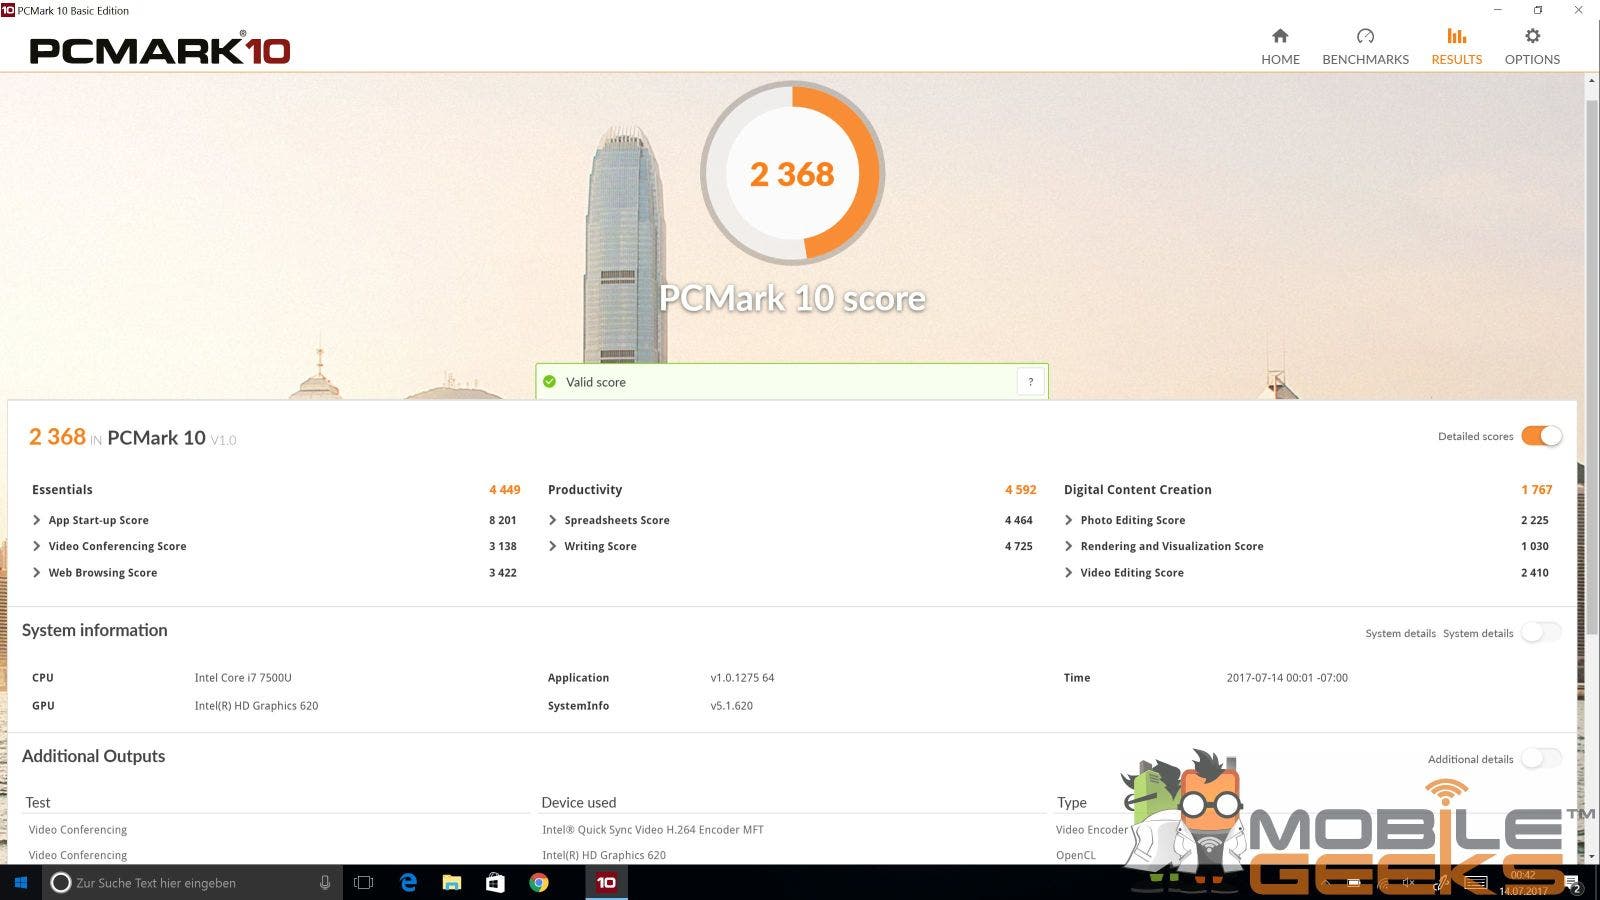
Task: Click the Cortana microphone icon
Action: 325,883
